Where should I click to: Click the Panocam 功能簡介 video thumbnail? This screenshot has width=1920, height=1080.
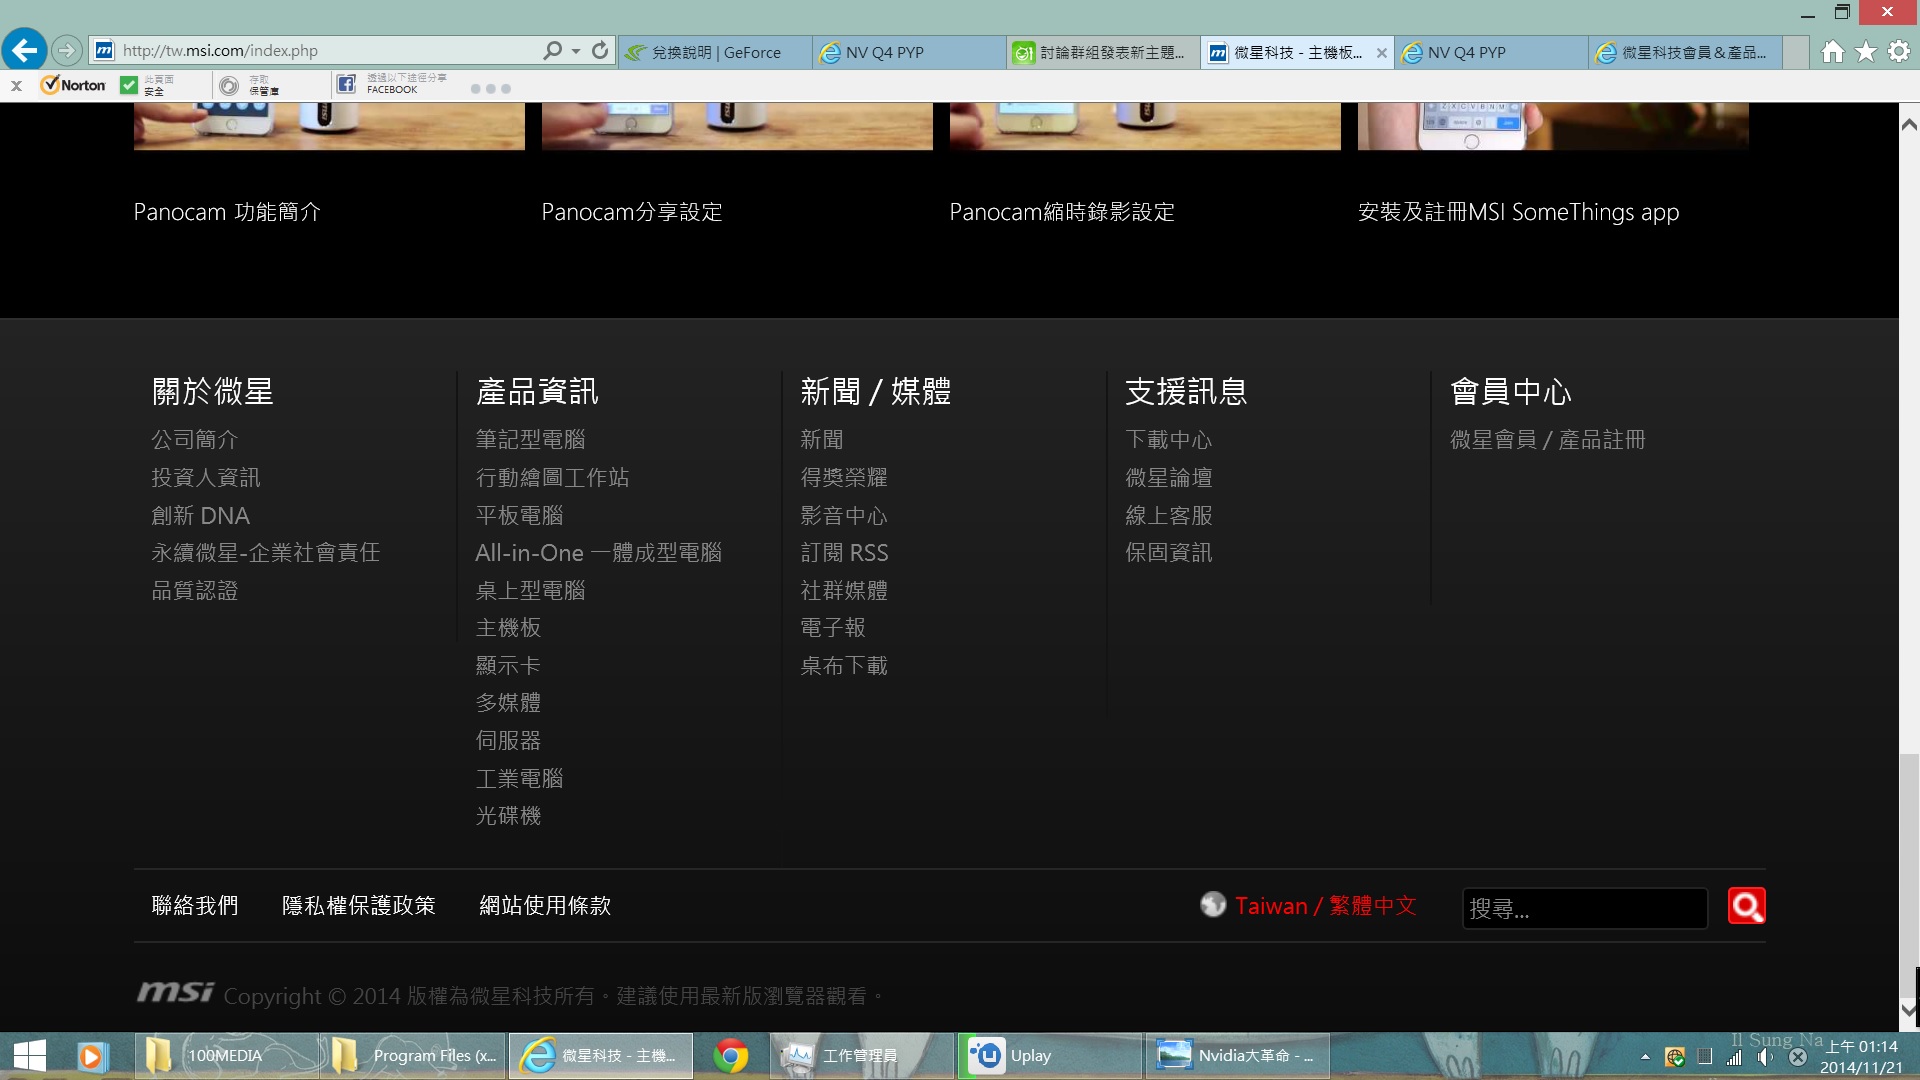pyautogui.click(x=329, y=126)
